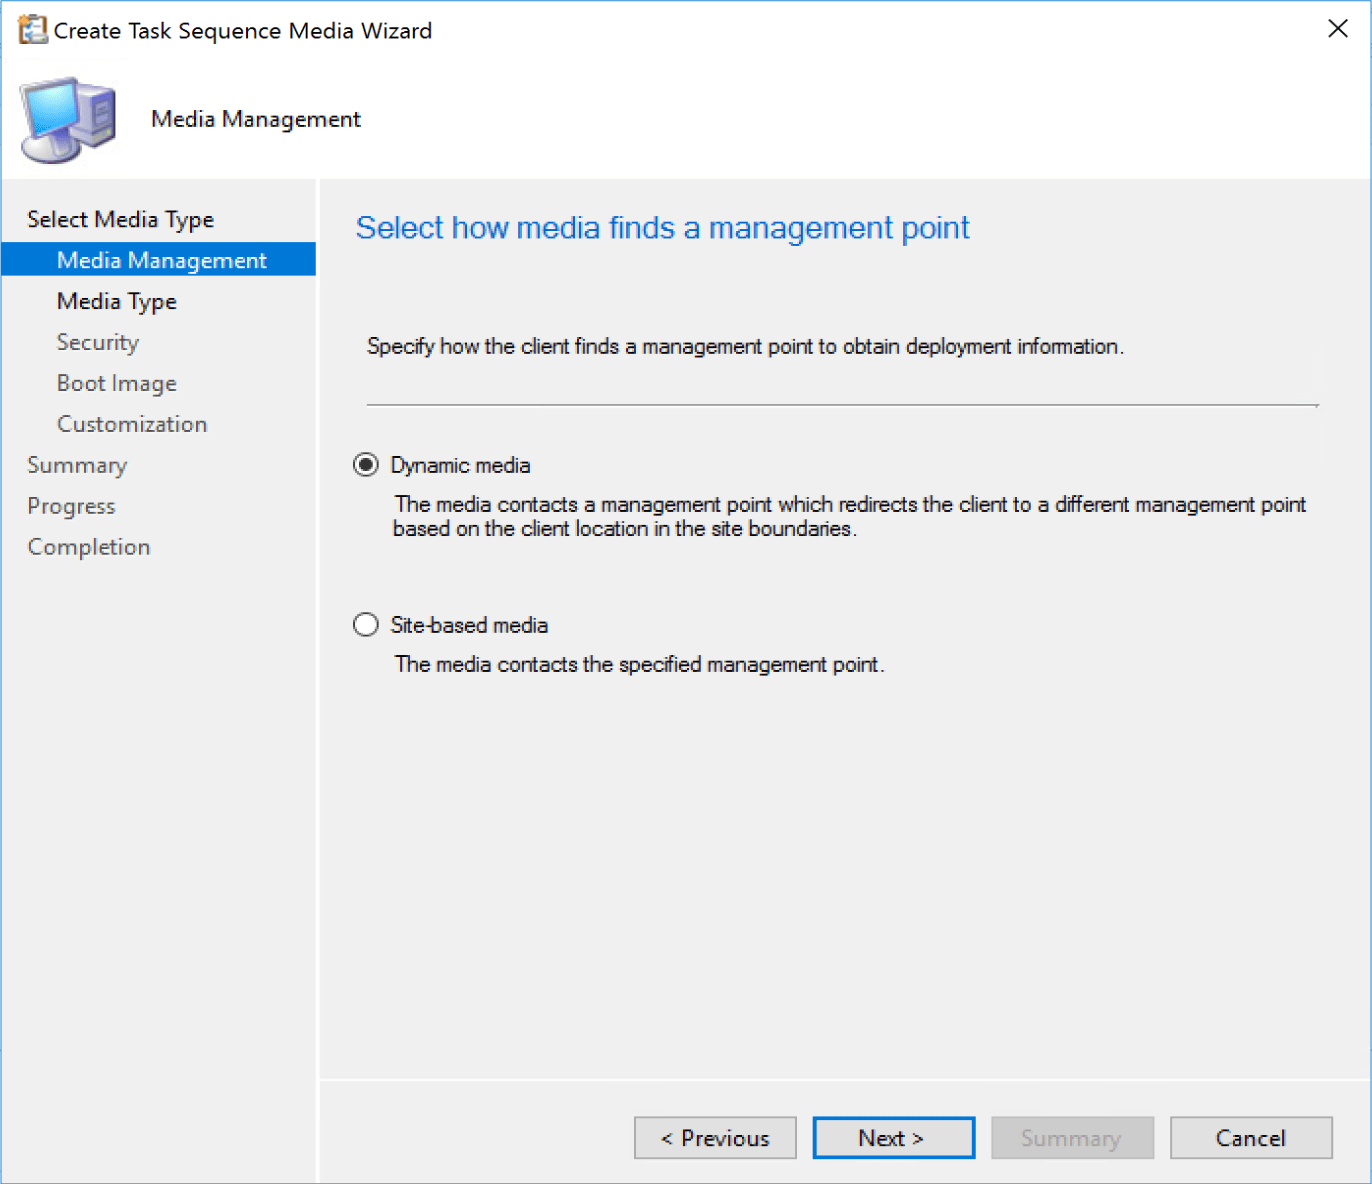Close the wizard with the X button
Screen dimensions: 1372x1184
[x=1338, y=29]
